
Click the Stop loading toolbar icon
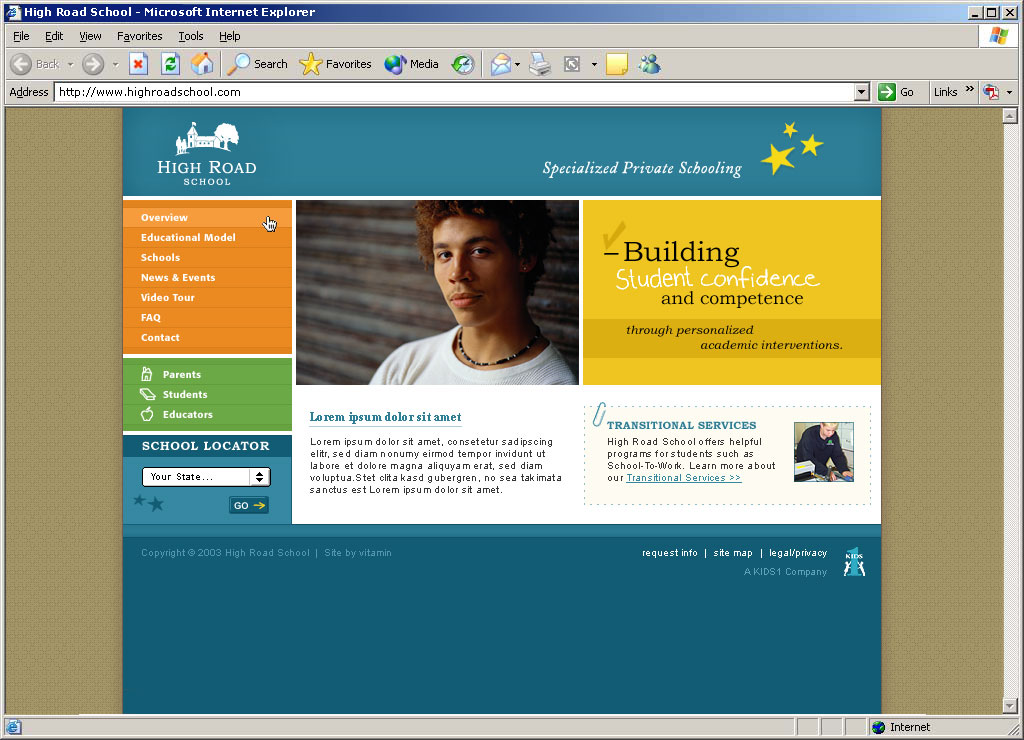[139, 64]
